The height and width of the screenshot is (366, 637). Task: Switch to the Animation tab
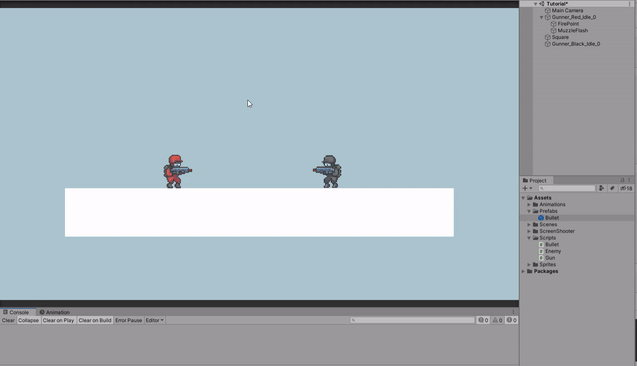coord(54,312)
